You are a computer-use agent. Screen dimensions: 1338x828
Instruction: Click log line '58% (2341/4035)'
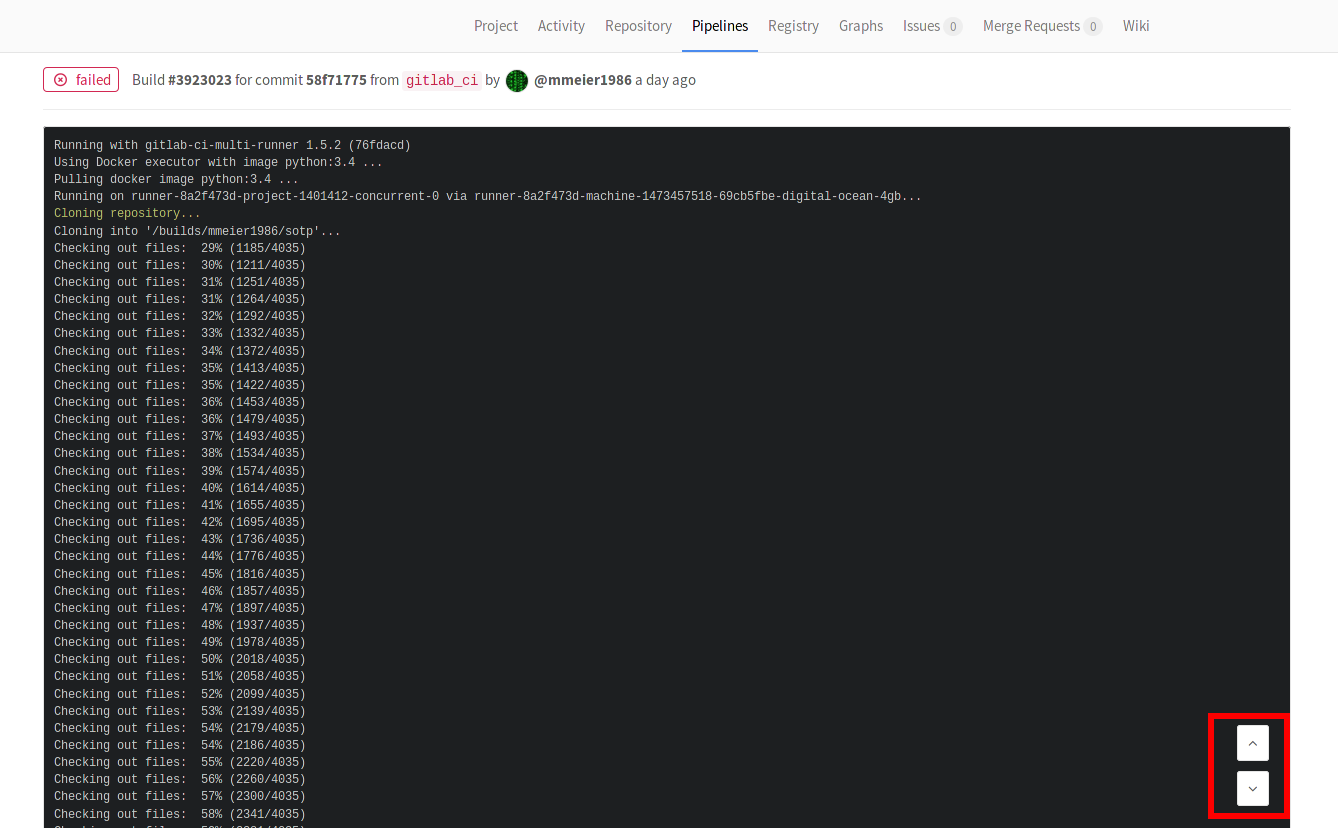coord(180,814)
